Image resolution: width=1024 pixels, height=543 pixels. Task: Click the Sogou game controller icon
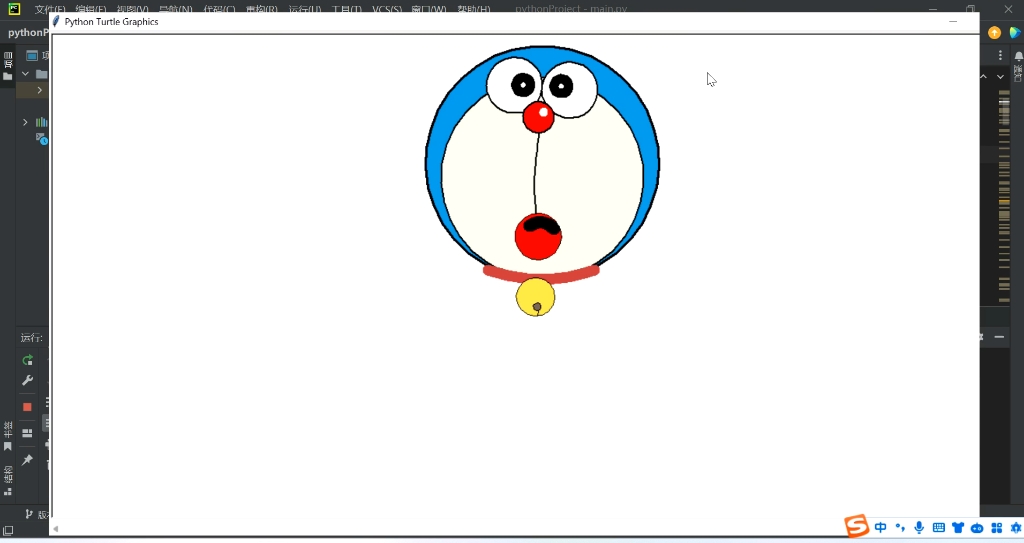[977, 528]
